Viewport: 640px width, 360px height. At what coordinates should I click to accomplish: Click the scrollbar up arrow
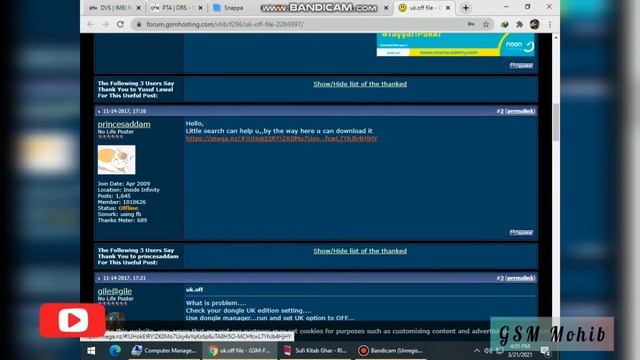[x=556, y=37]
